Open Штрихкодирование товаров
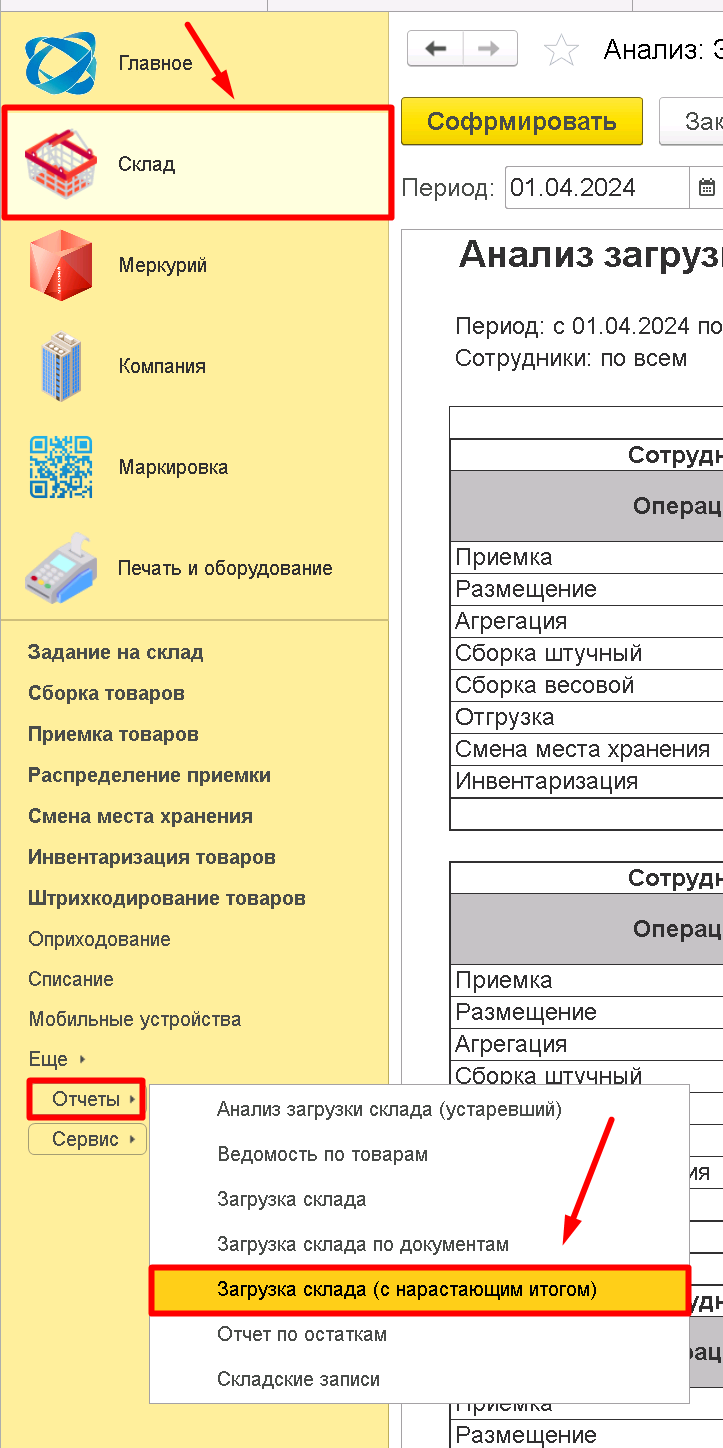The height and width of the screenshot is (1448, 723). pyautogui.click(x=167, y=898)
